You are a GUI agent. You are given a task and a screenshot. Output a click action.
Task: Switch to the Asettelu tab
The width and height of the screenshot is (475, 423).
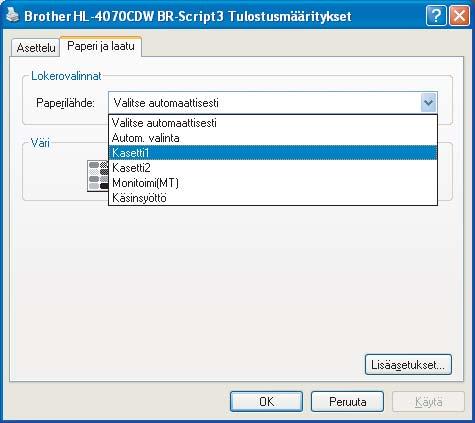coord(36,48)
